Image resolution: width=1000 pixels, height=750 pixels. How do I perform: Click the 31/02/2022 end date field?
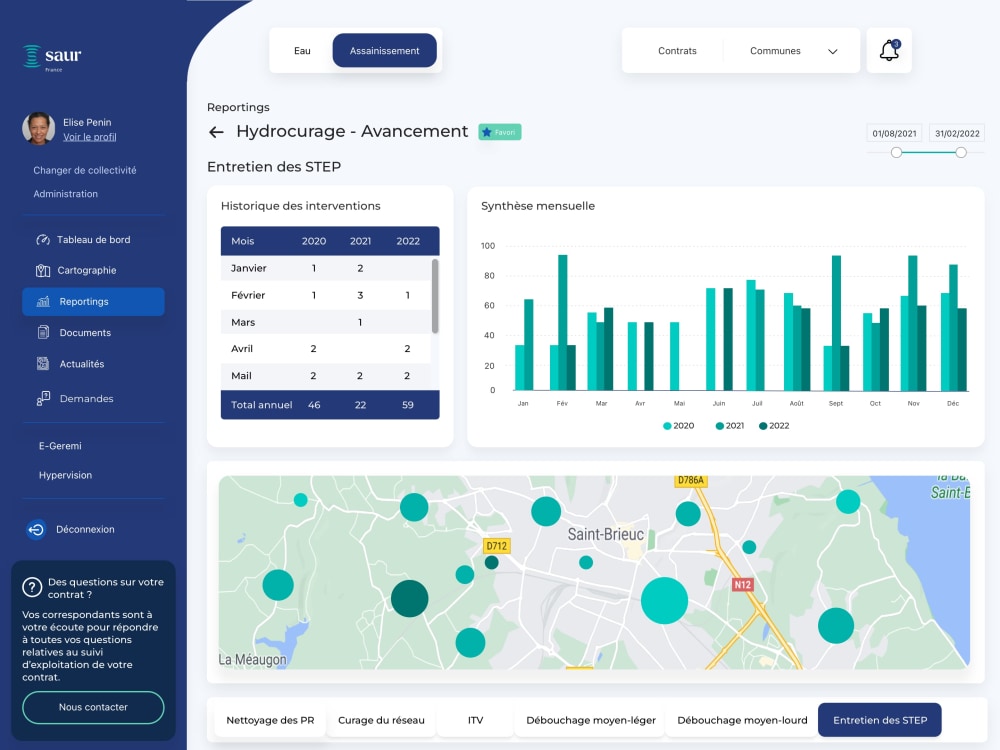(957, 133)
